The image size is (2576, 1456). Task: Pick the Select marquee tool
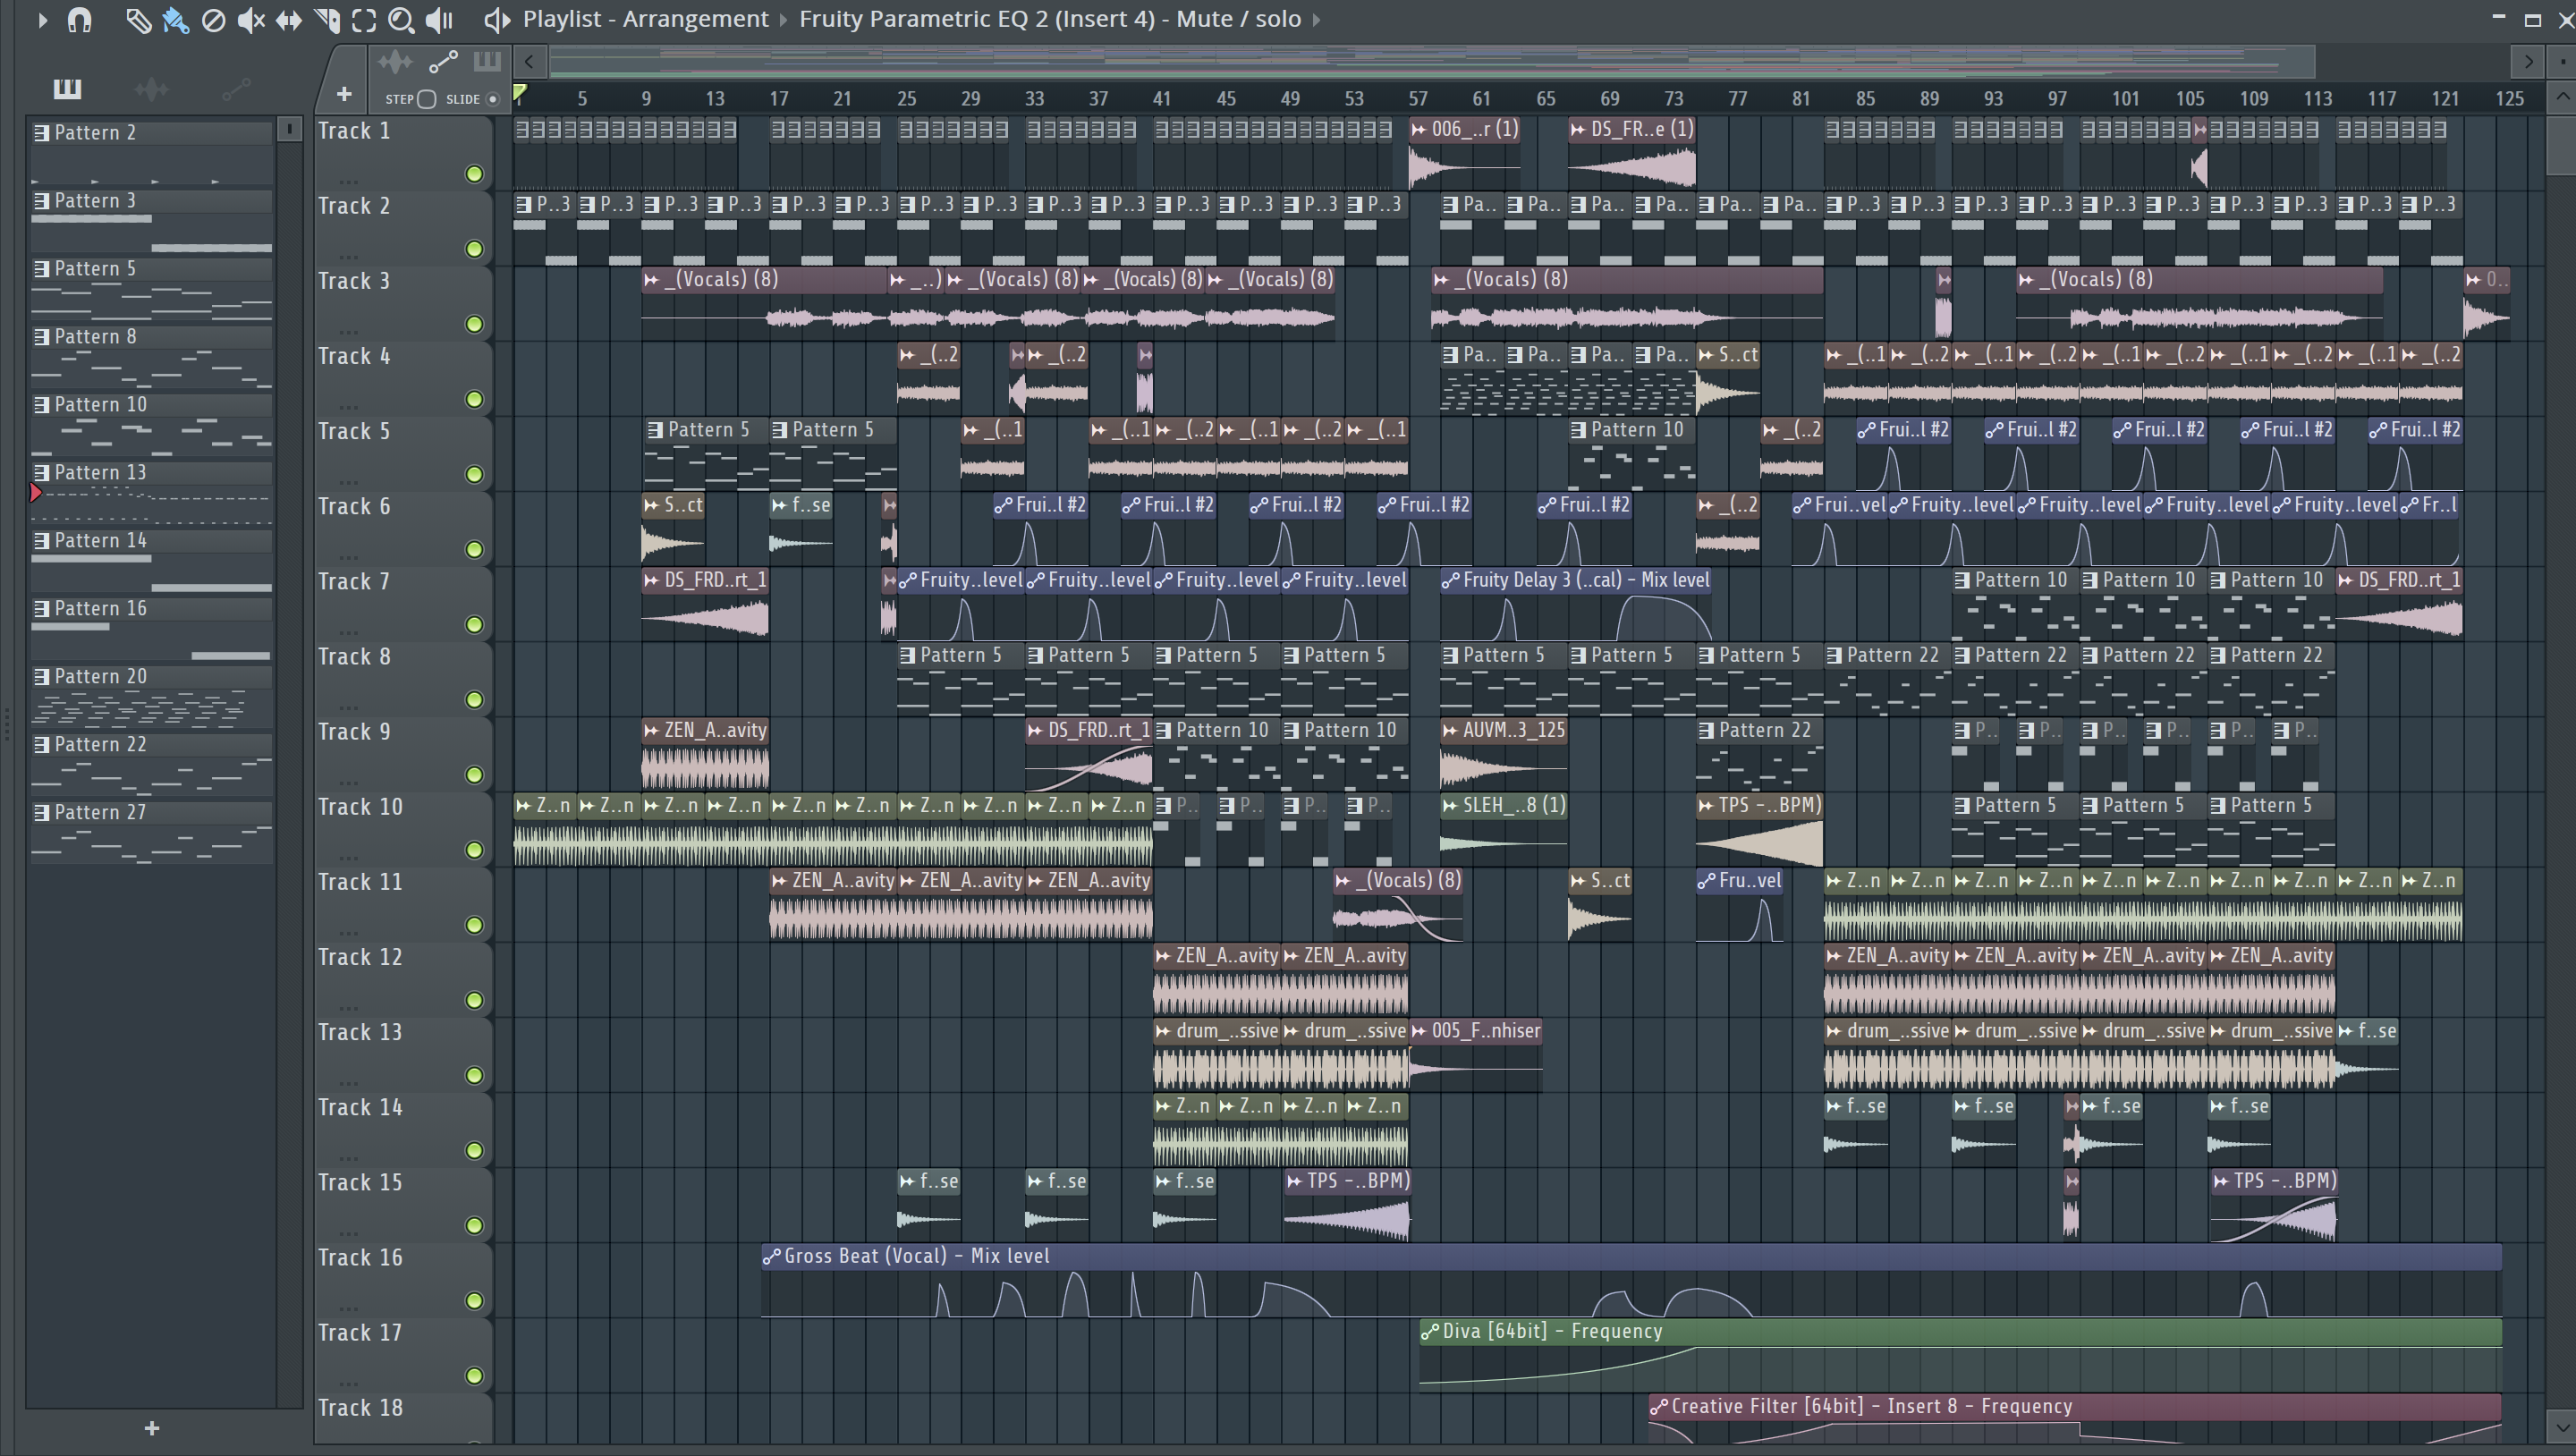pyautogui.click(x=364, y=19)
